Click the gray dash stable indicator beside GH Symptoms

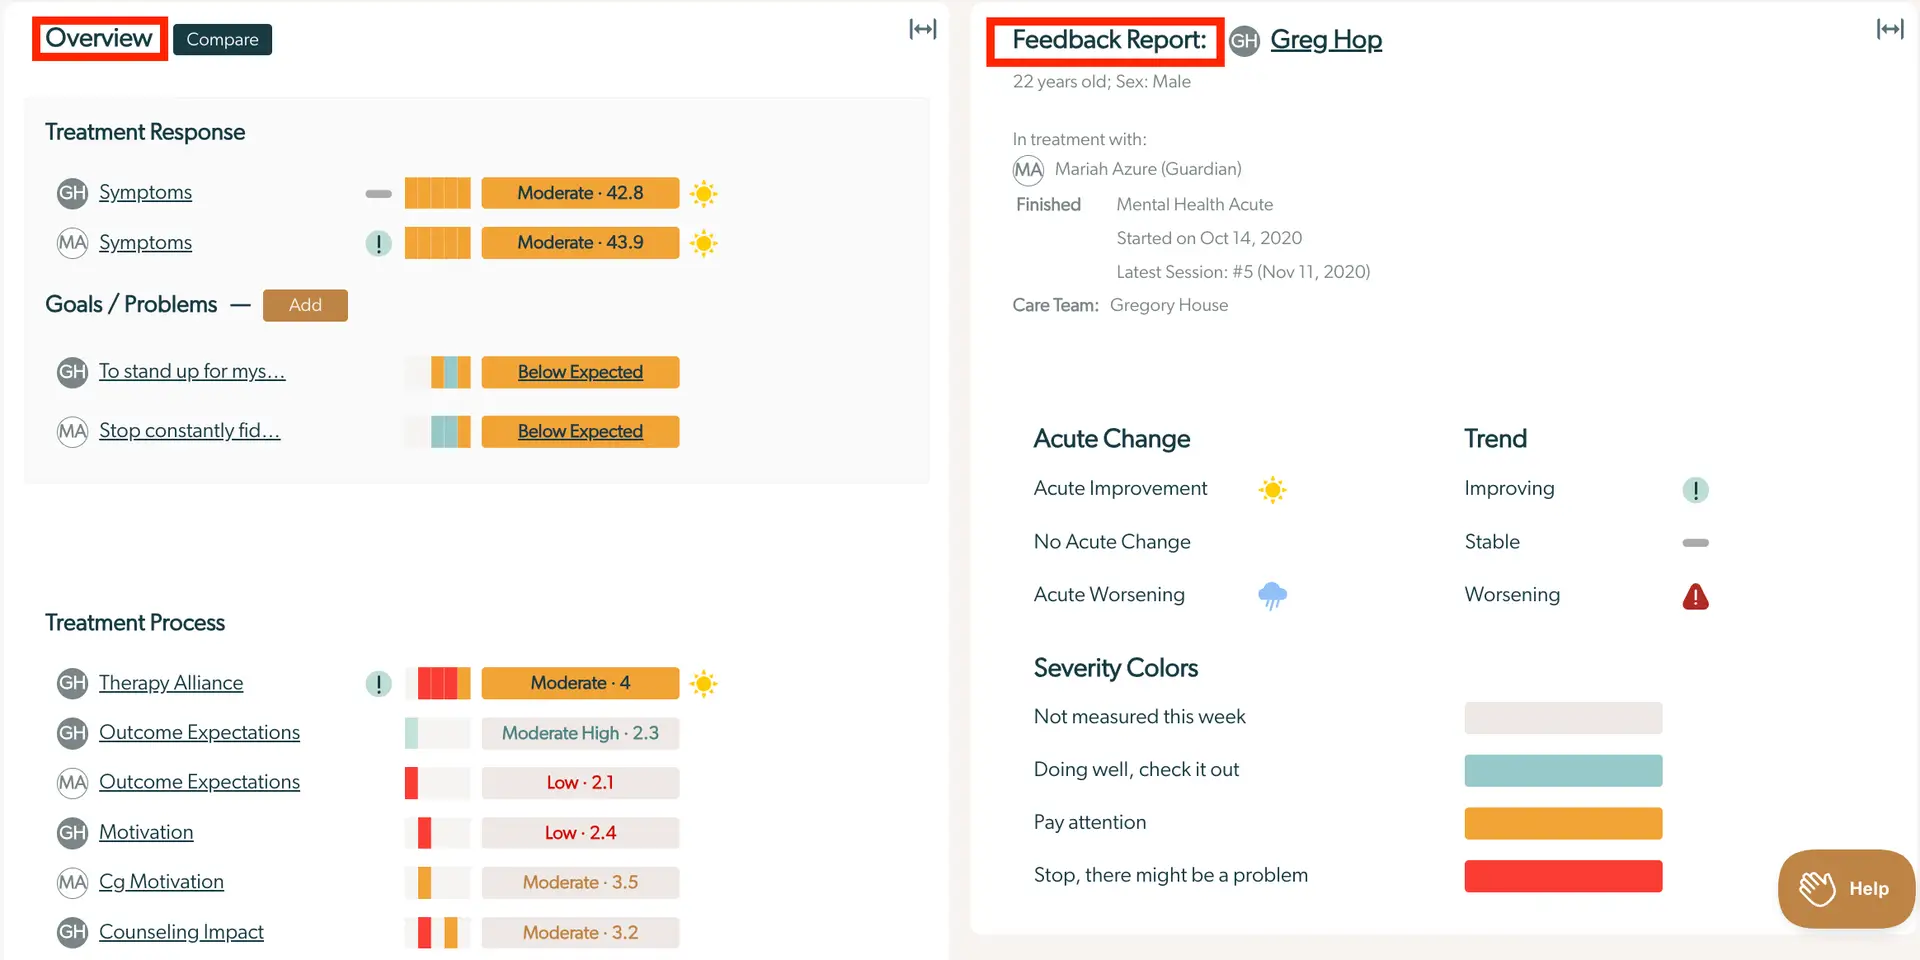(x=378, y=193)
